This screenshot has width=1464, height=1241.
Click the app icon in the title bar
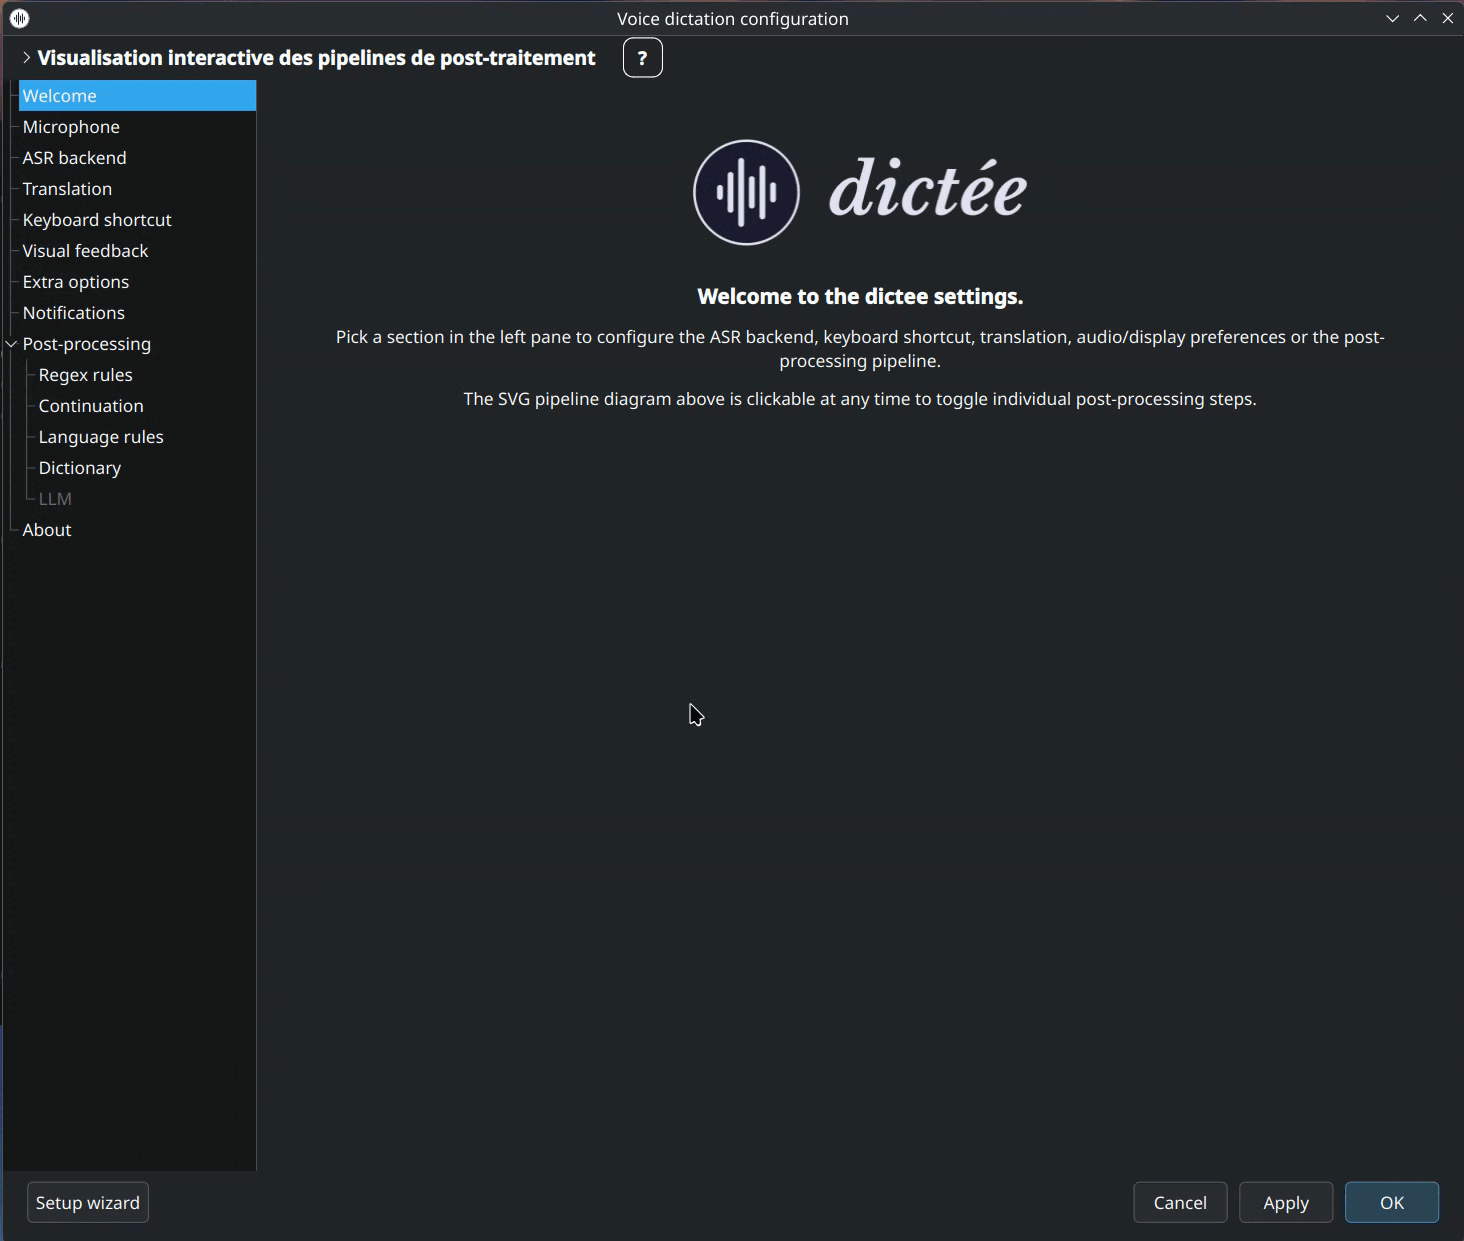coord(19,18)
